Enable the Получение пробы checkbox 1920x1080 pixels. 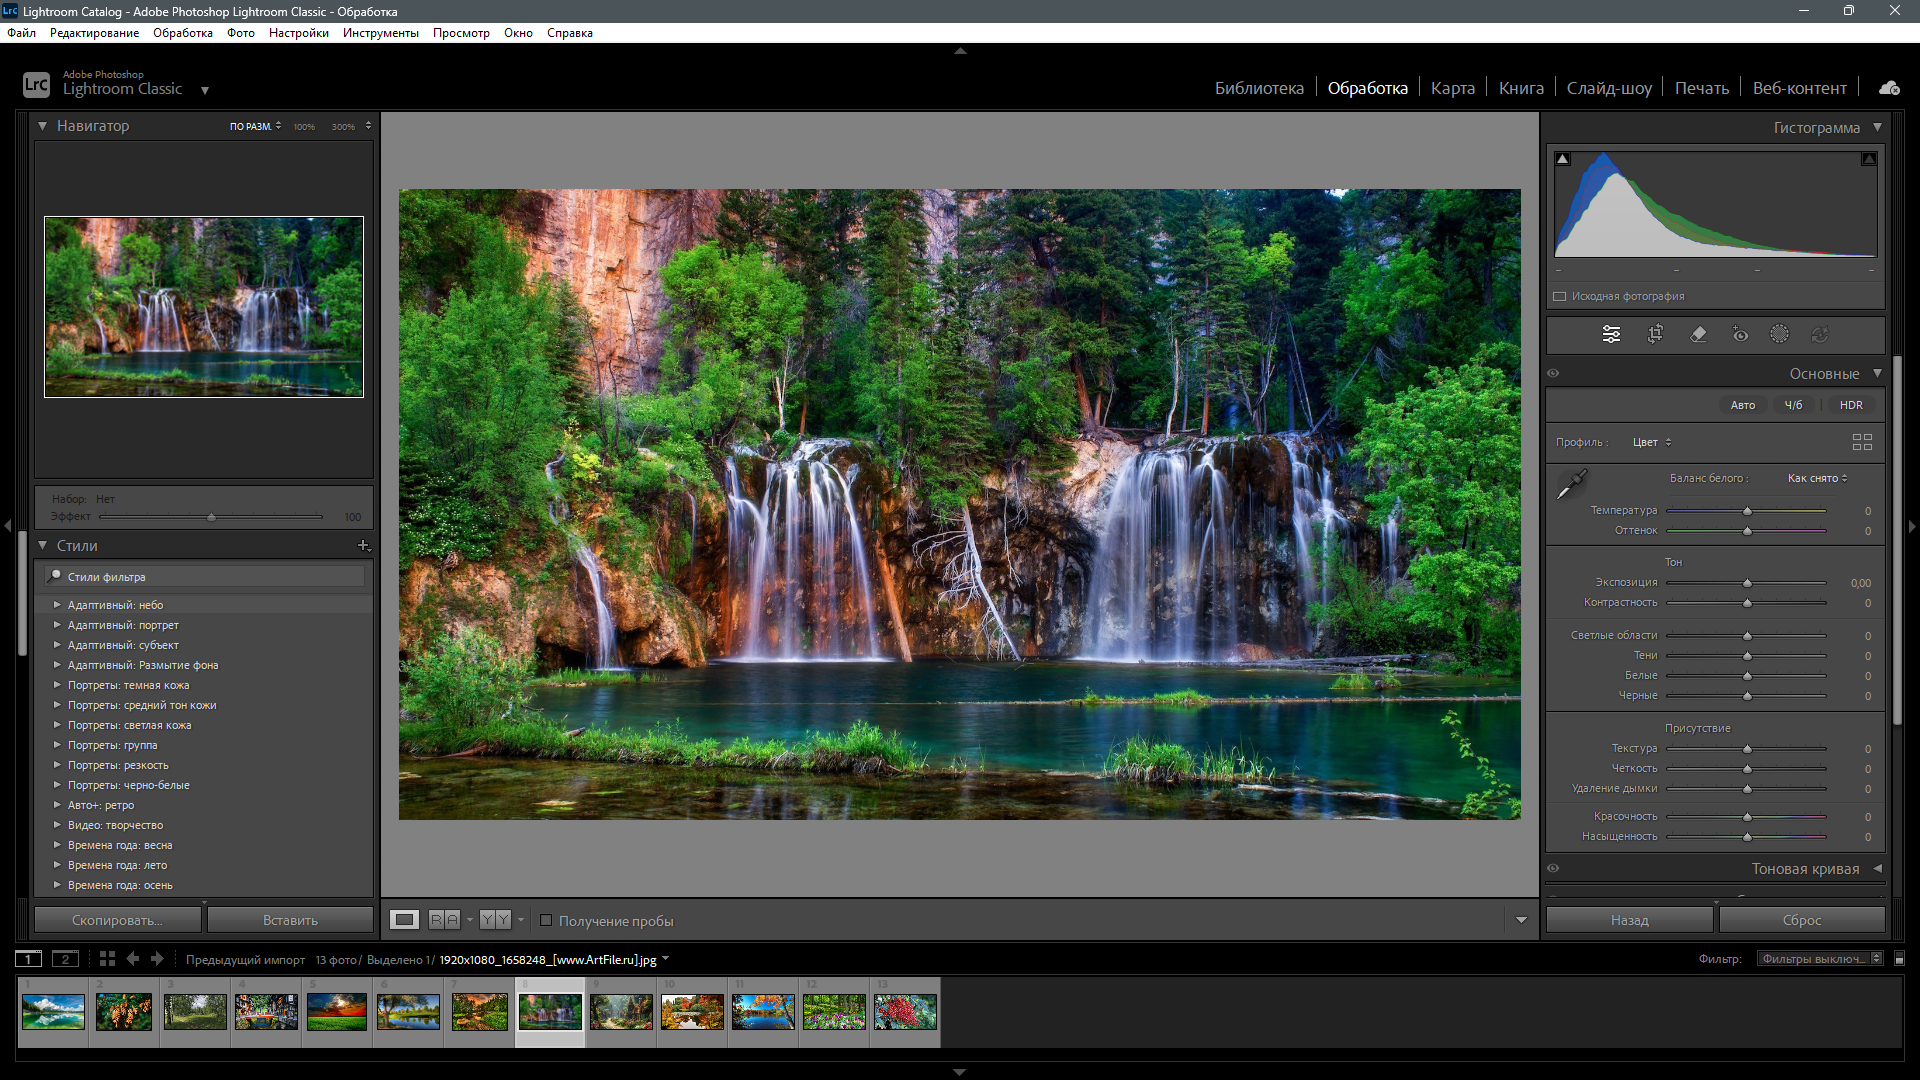[x=546, y=920]
